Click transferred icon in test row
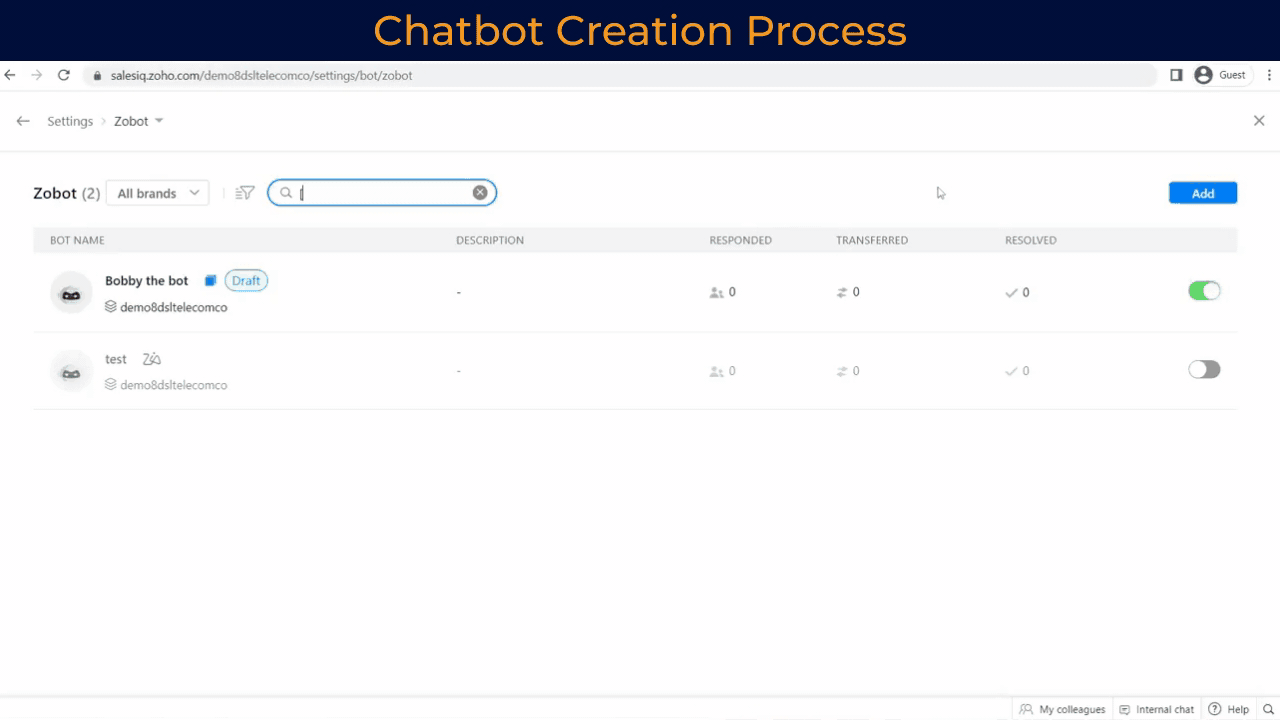The image size is (1280, 720). (842, 371)
